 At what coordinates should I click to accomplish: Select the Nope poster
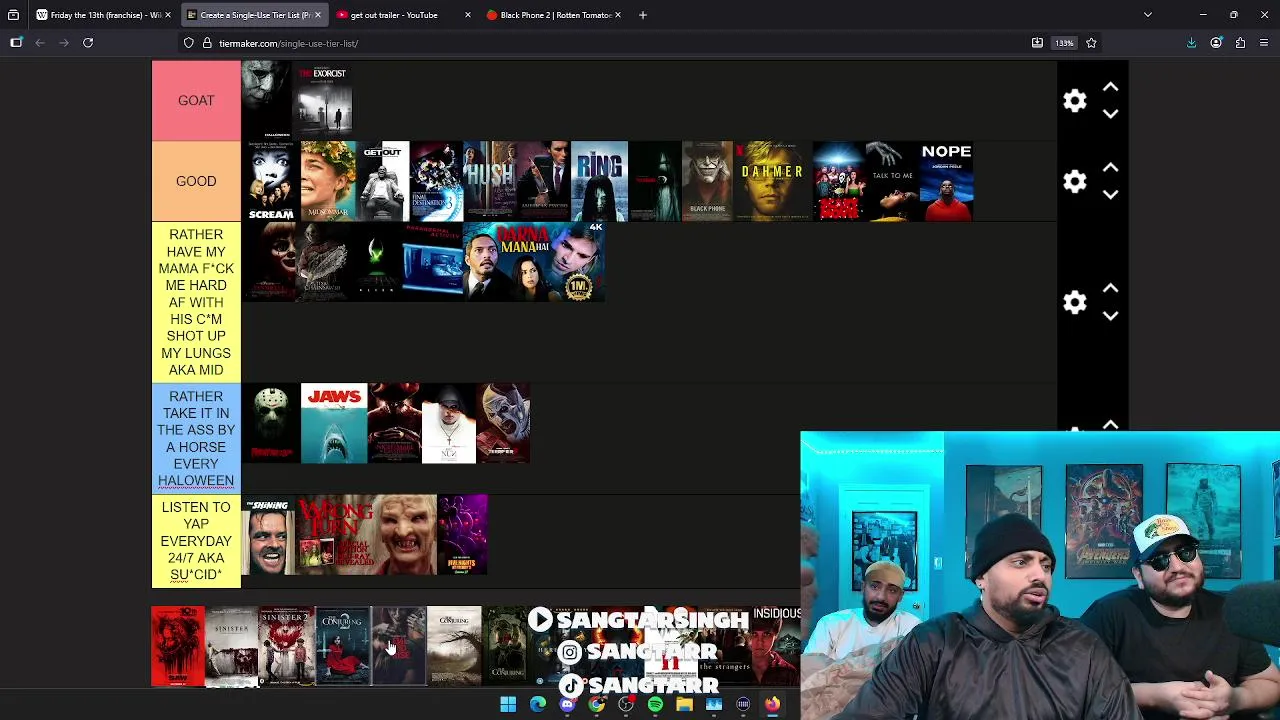(946, 181)
